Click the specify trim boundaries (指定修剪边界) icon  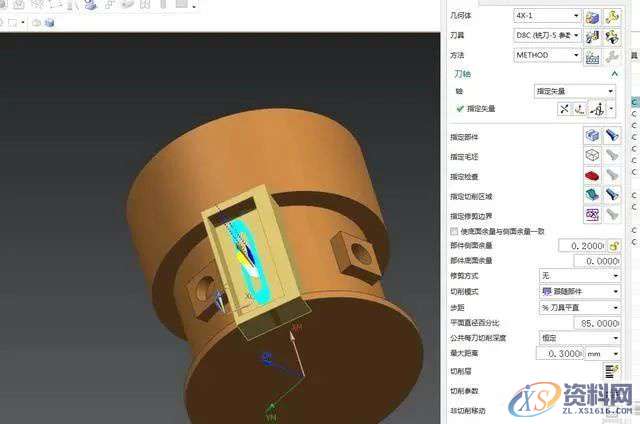(591, 214)
